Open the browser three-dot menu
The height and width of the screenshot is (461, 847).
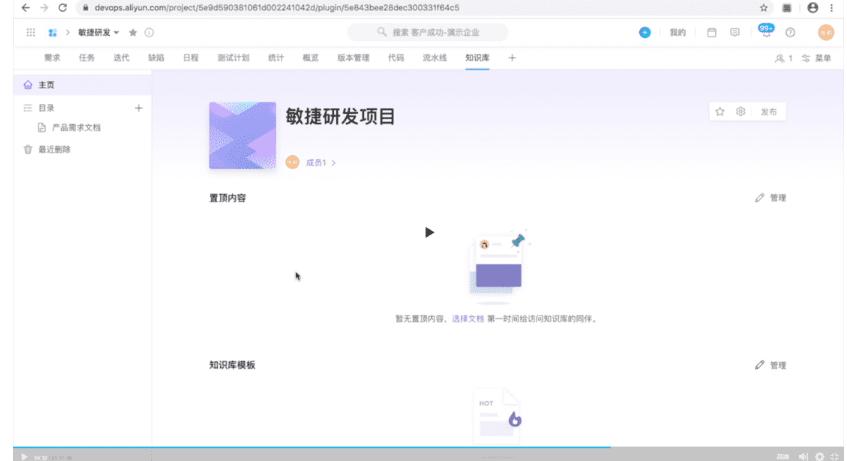point(832,8)
